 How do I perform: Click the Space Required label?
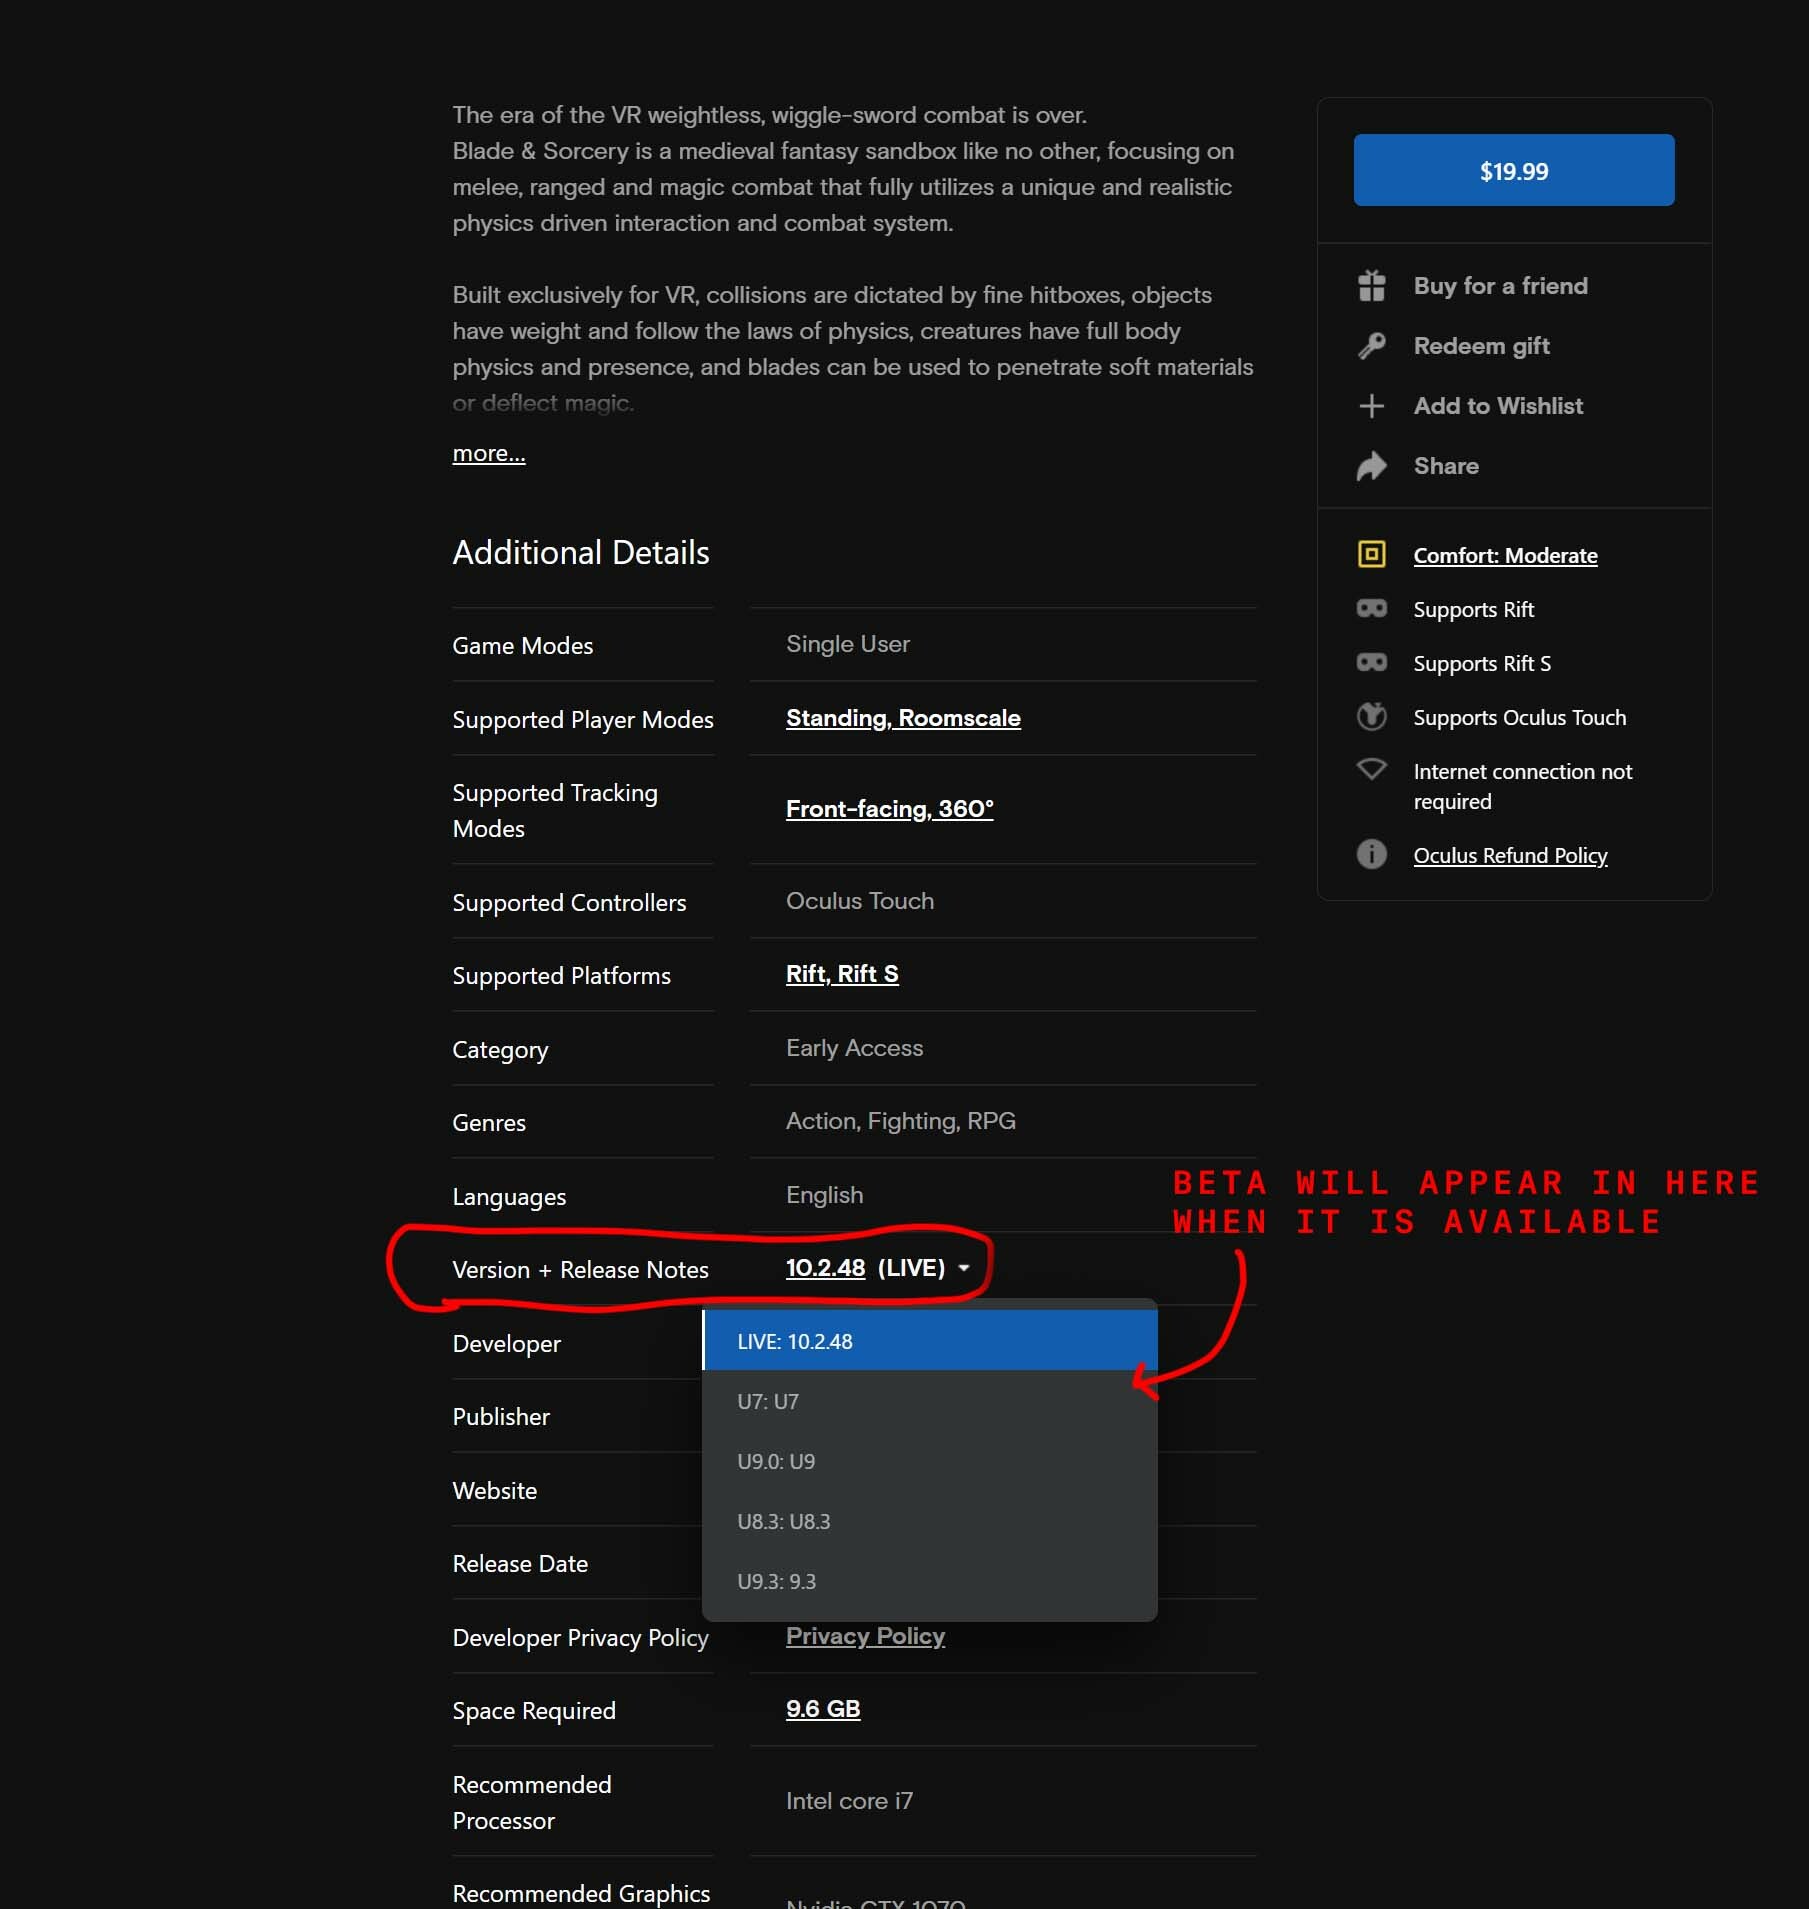pyautogui.click(x=534, y=1711)
